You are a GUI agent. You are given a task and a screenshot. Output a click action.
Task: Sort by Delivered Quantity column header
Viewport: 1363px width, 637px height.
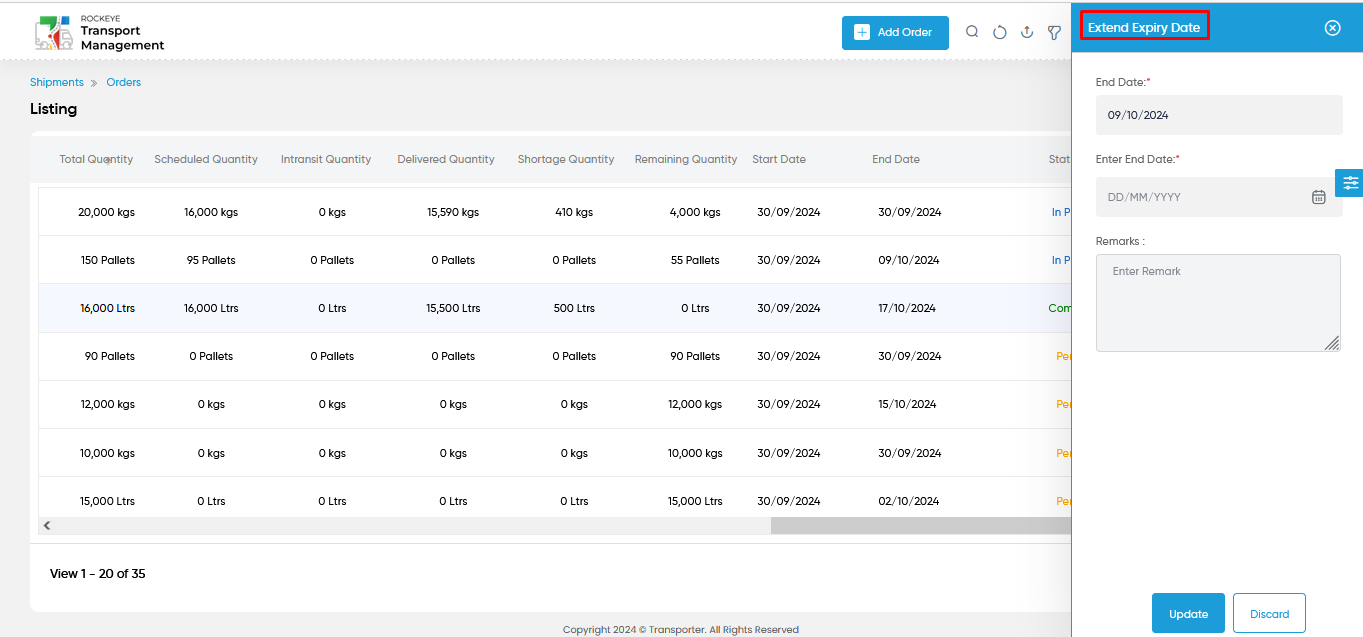click(446, 159)
